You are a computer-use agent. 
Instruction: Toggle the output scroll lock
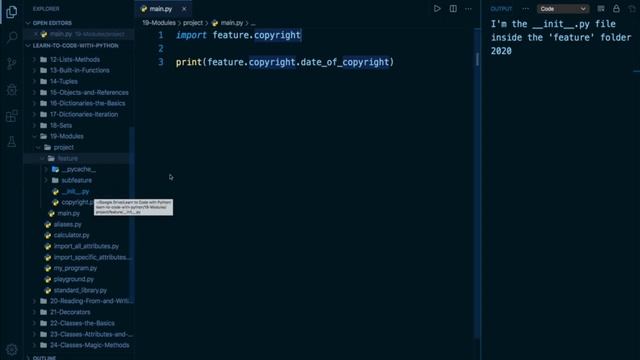[616, 9]
